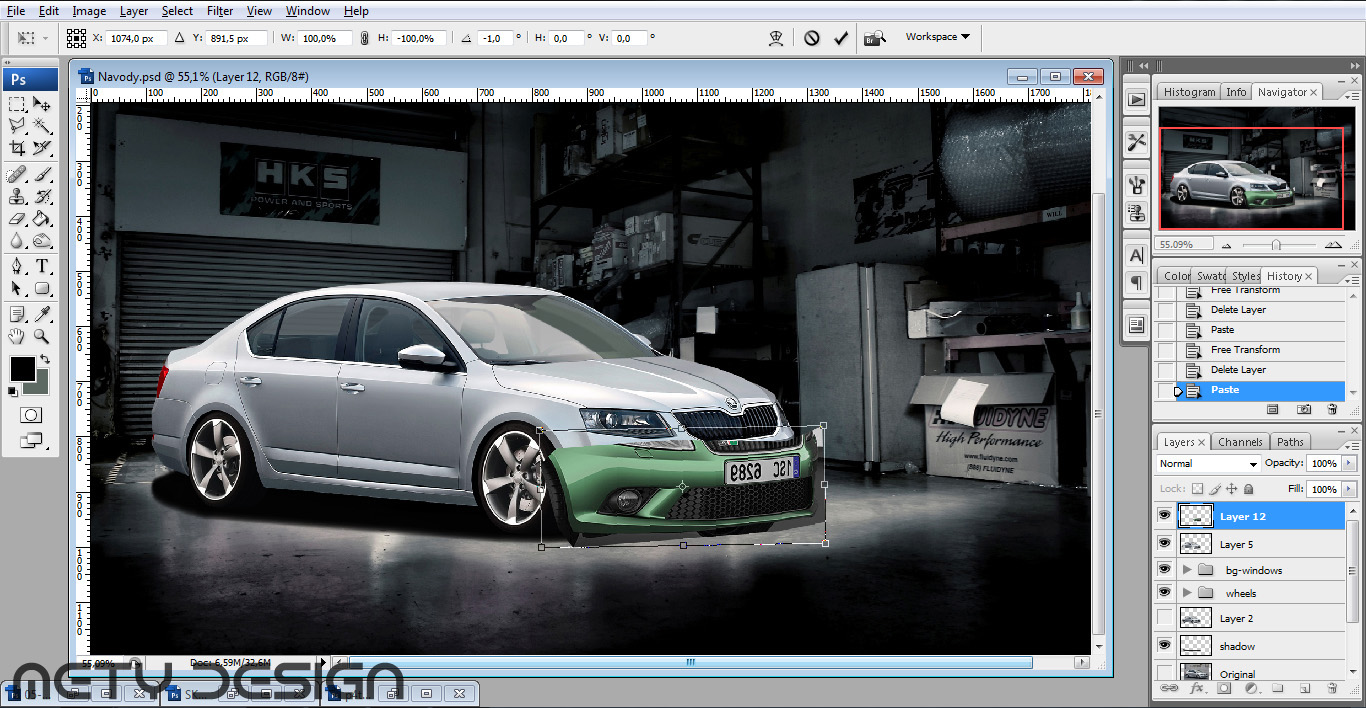Hide Layer 5 visibility eye
Screen dimensions: 1366x708
pos(1164,544)
